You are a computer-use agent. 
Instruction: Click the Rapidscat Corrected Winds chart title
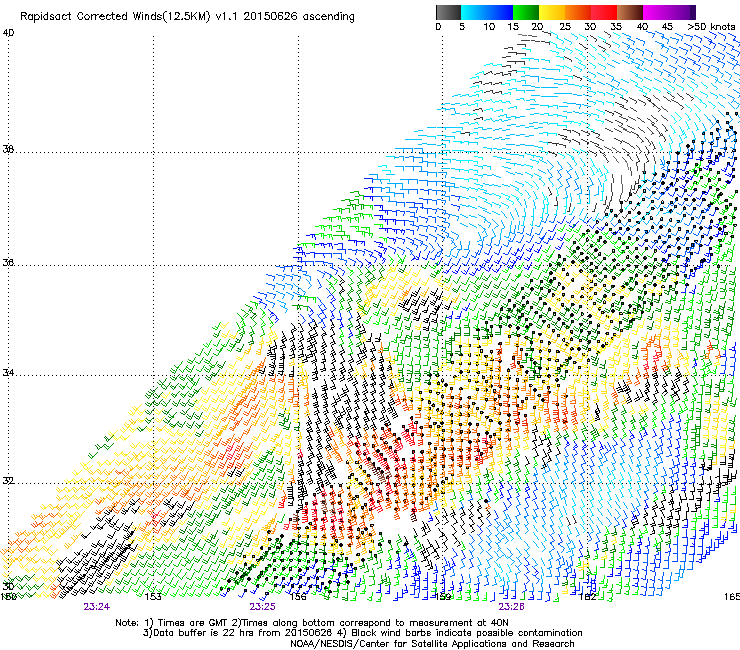pyautogui.click(x=187, y=16)
